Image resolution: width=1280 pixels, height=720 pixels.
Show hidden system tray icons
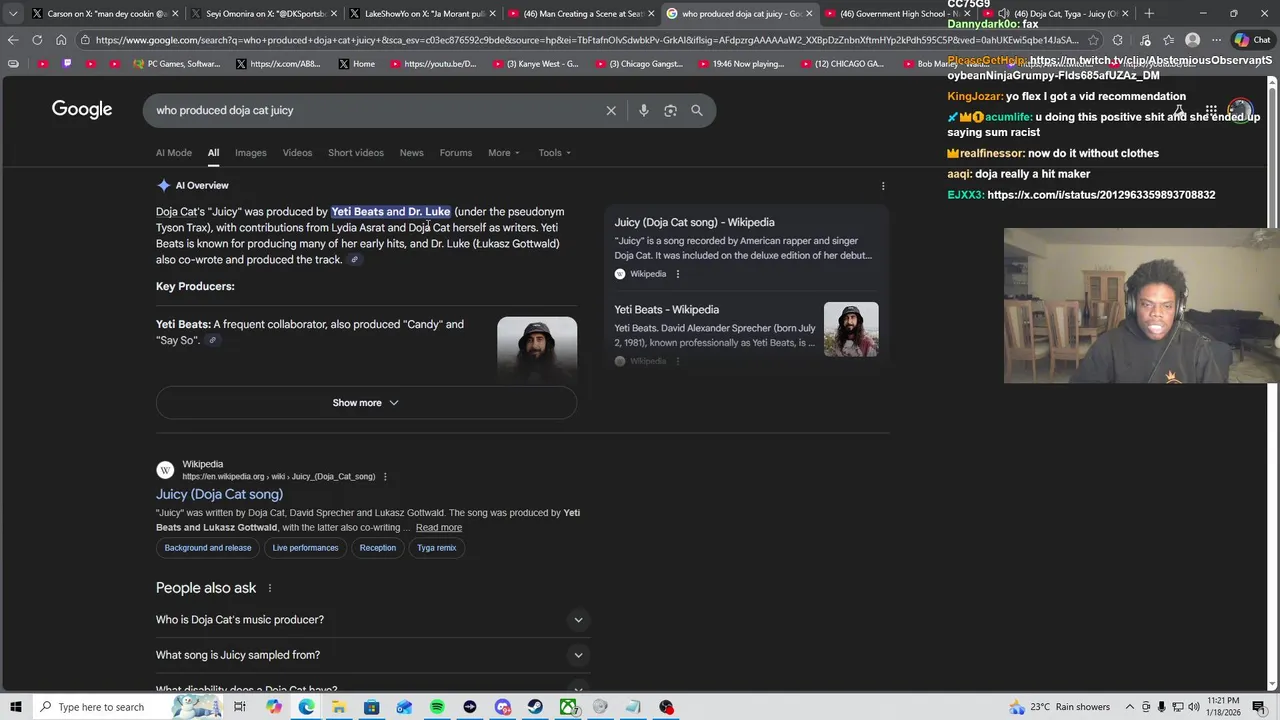[1130, 707]
